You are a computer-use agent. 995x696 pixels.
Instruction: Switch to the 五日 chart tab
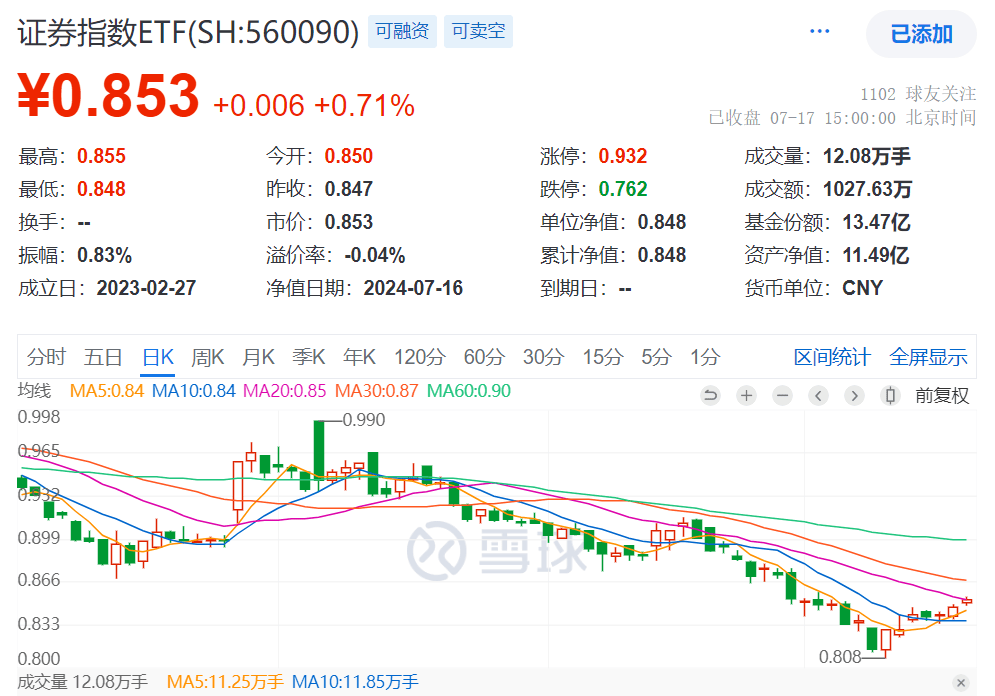pos(103,357)
